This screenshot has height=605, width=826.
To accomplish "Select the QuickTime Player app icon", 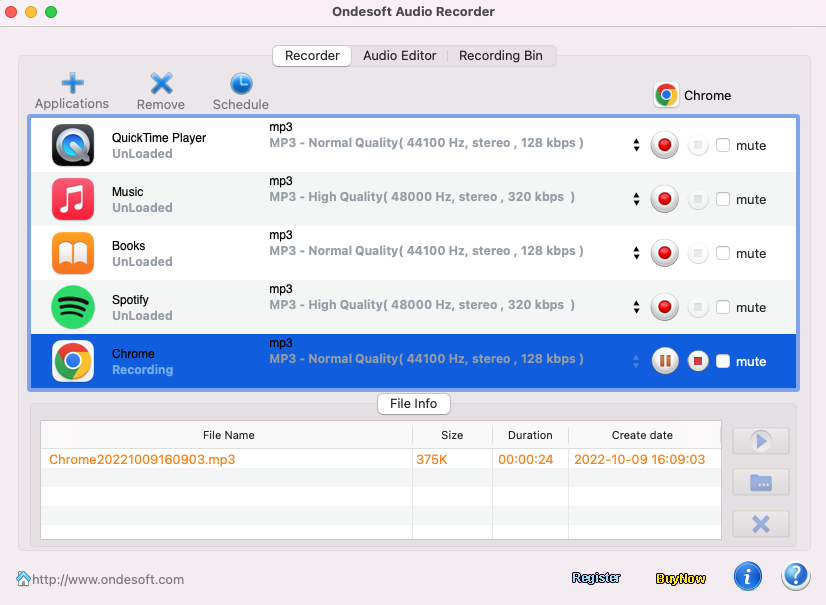I will 73,145.
